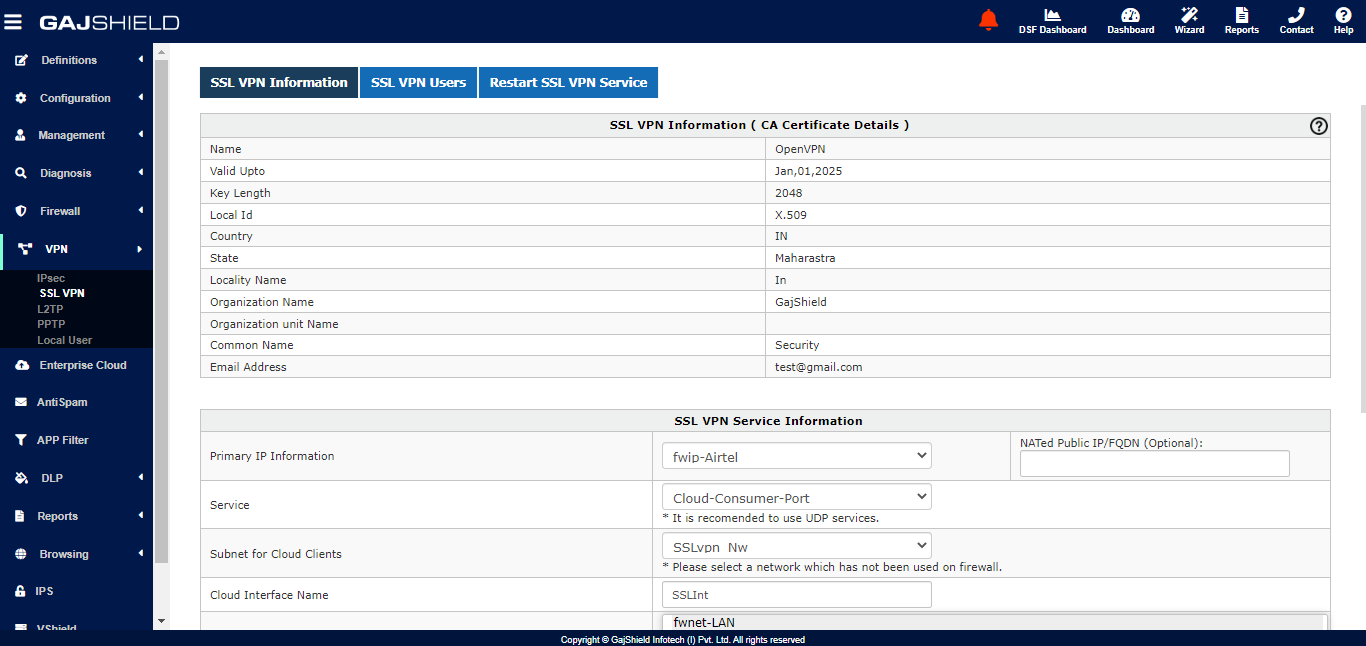Click the Security common name value
Viewport: 1366px width, 646px height.
pyautogui.click(x=797, y=345)
